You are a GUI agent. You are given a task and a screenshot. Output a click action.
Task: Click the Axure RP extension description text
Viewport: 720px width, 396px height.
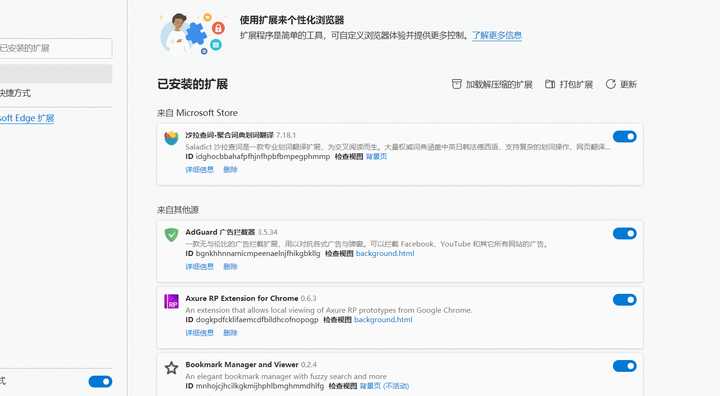tap(329, 310)
